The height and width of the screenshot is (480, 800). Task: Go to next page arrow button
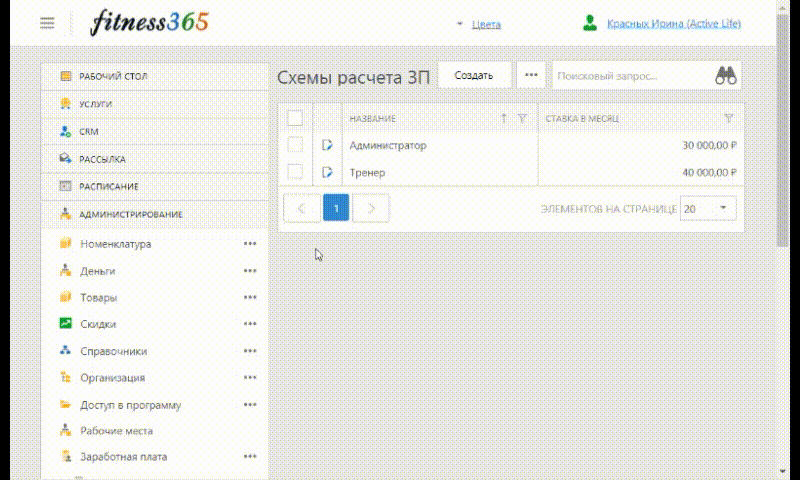371,208
